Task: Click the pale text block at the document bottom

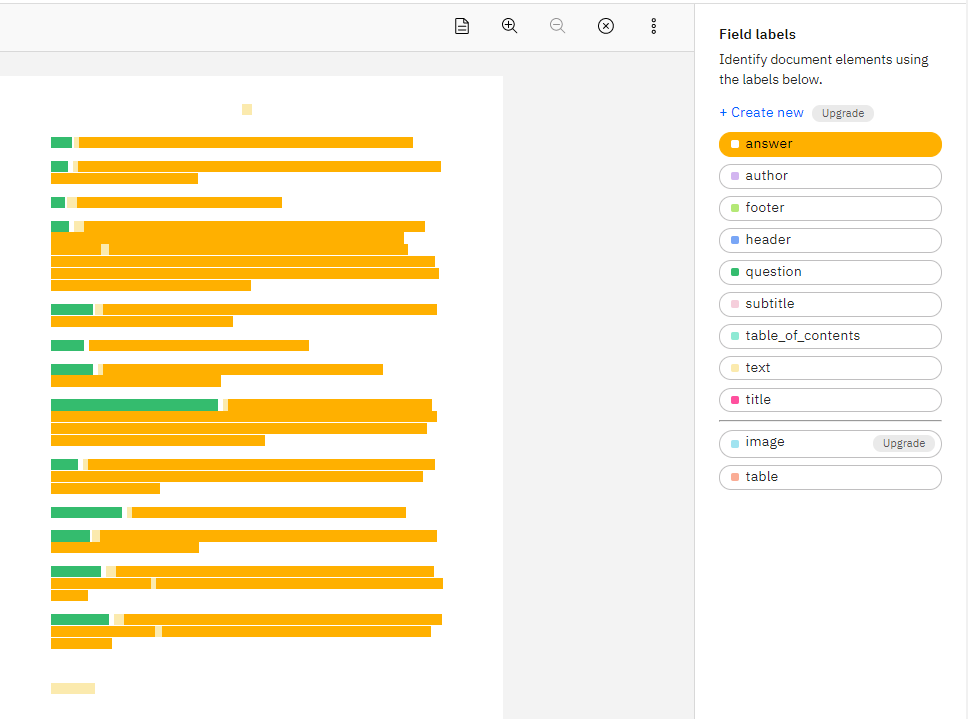Action: pos(73,688)
